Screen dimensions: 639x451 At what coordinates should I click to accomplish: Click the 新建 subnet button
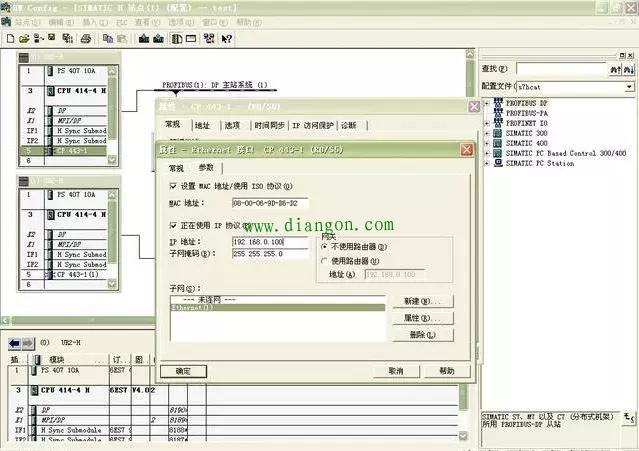click(x=423, y=301)
